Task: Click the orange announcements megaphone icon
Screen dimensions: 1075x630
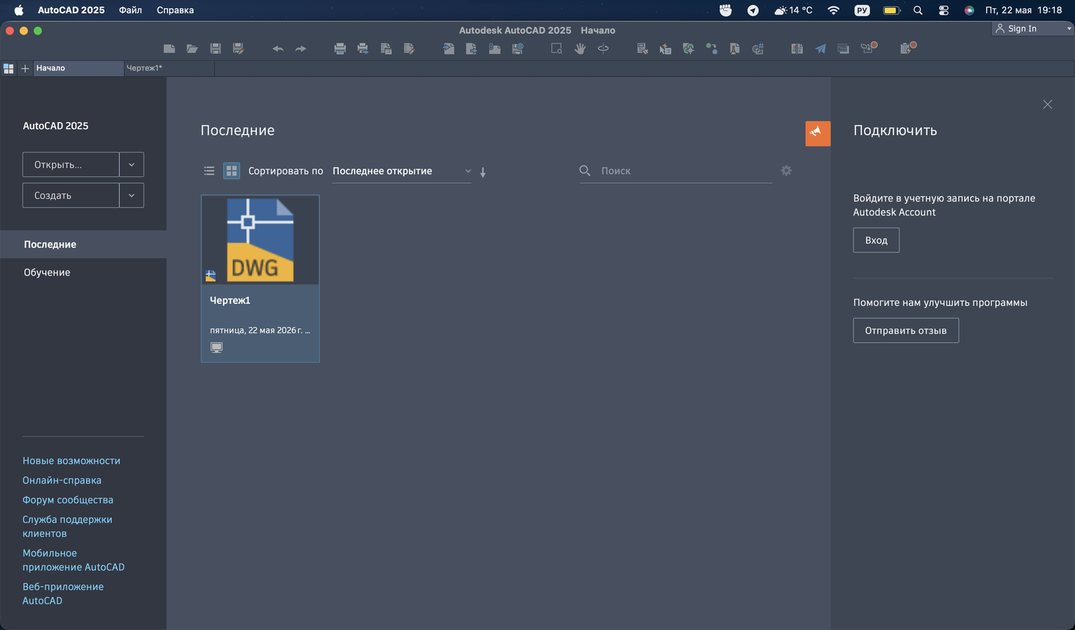Action: coord(818,133)
